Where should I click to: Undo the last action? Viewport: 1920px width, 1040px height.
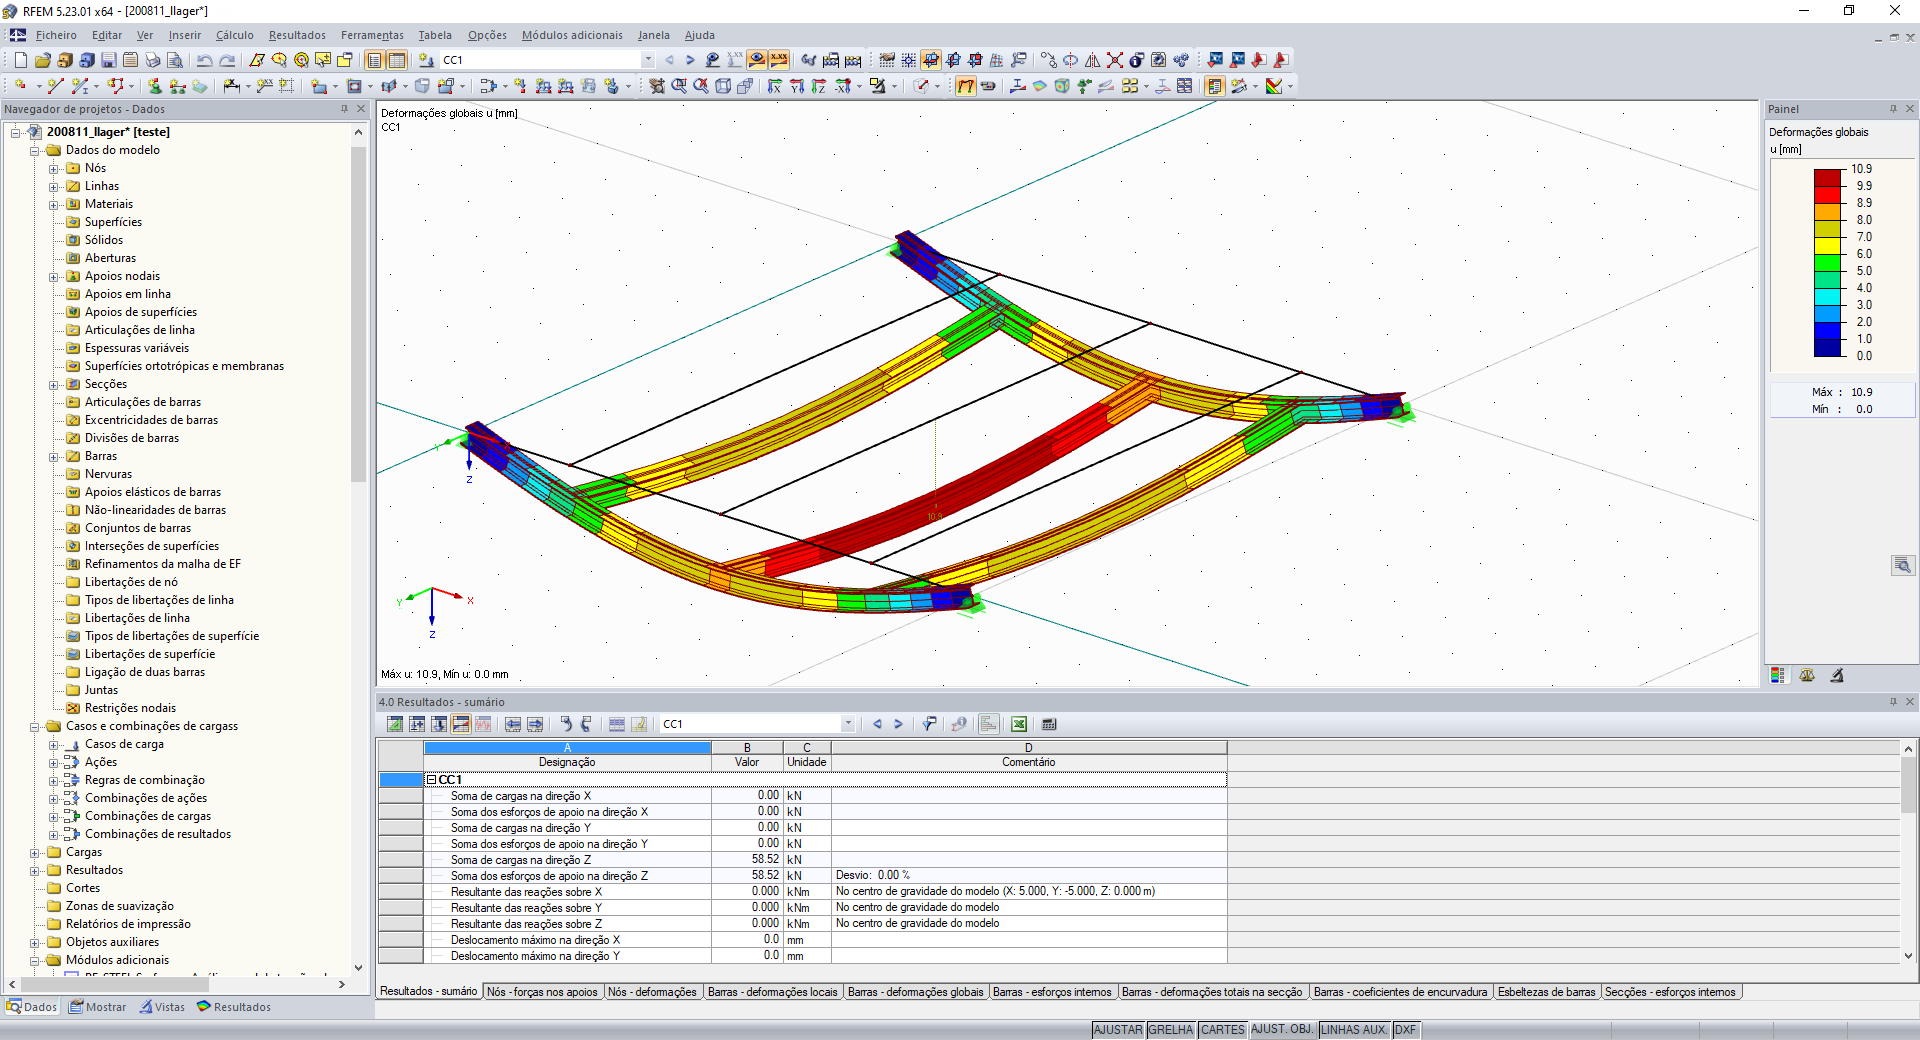[205, 60]
